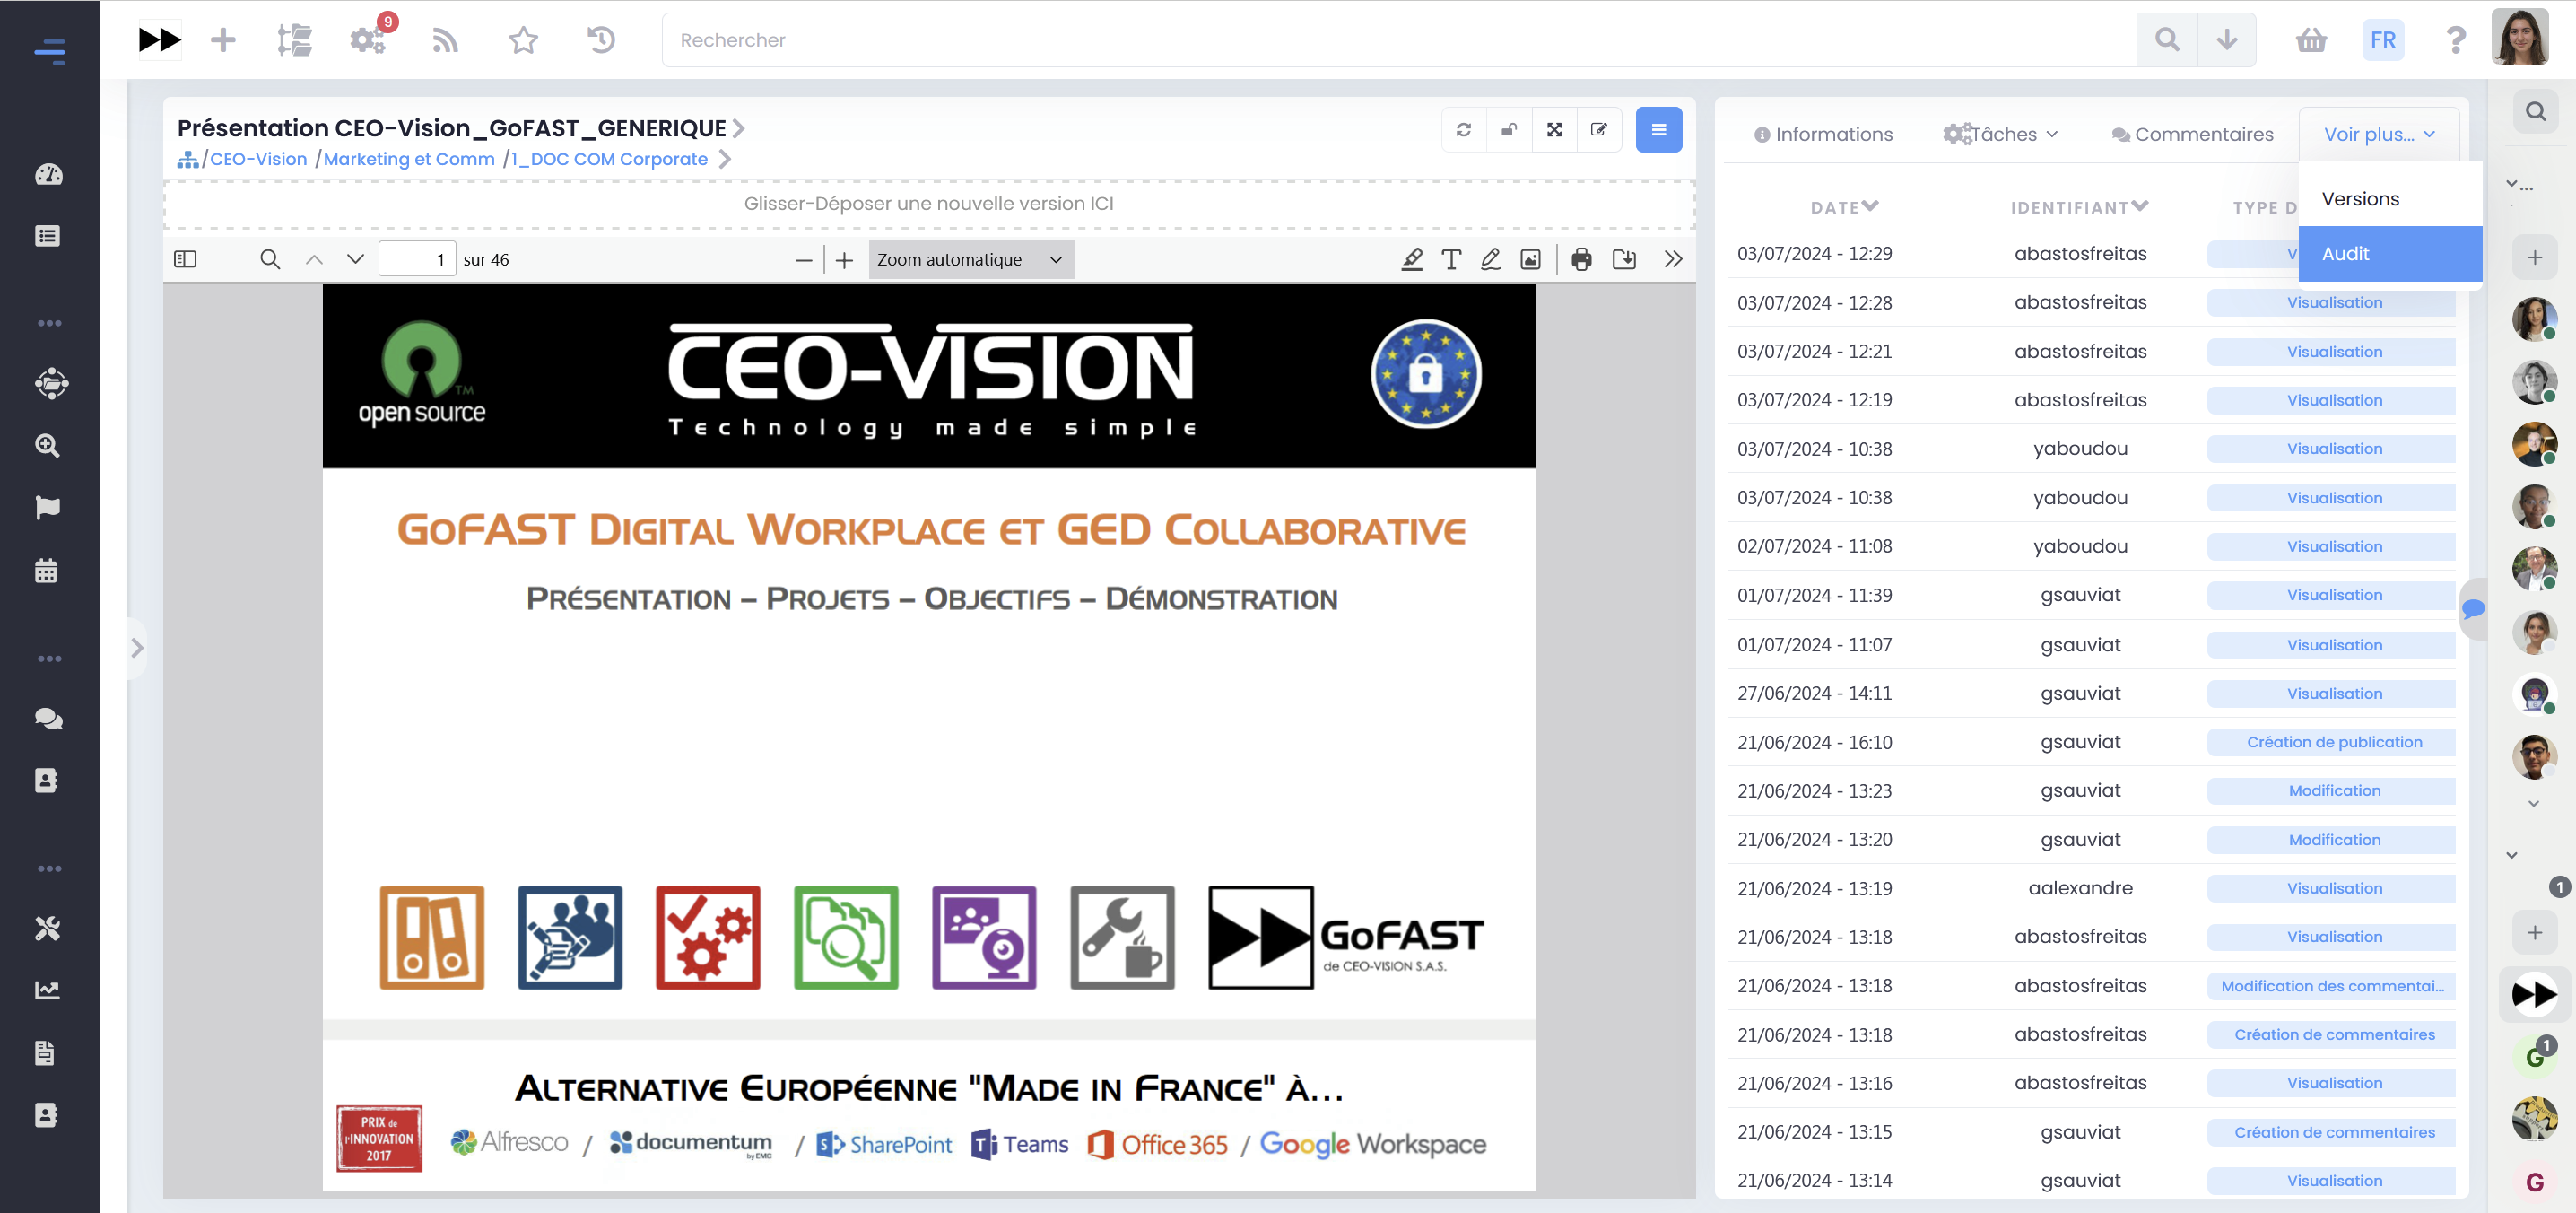The image size is (2576, 1213).
Task: Toggle the PDF sidebar panel
Action: 185,260
